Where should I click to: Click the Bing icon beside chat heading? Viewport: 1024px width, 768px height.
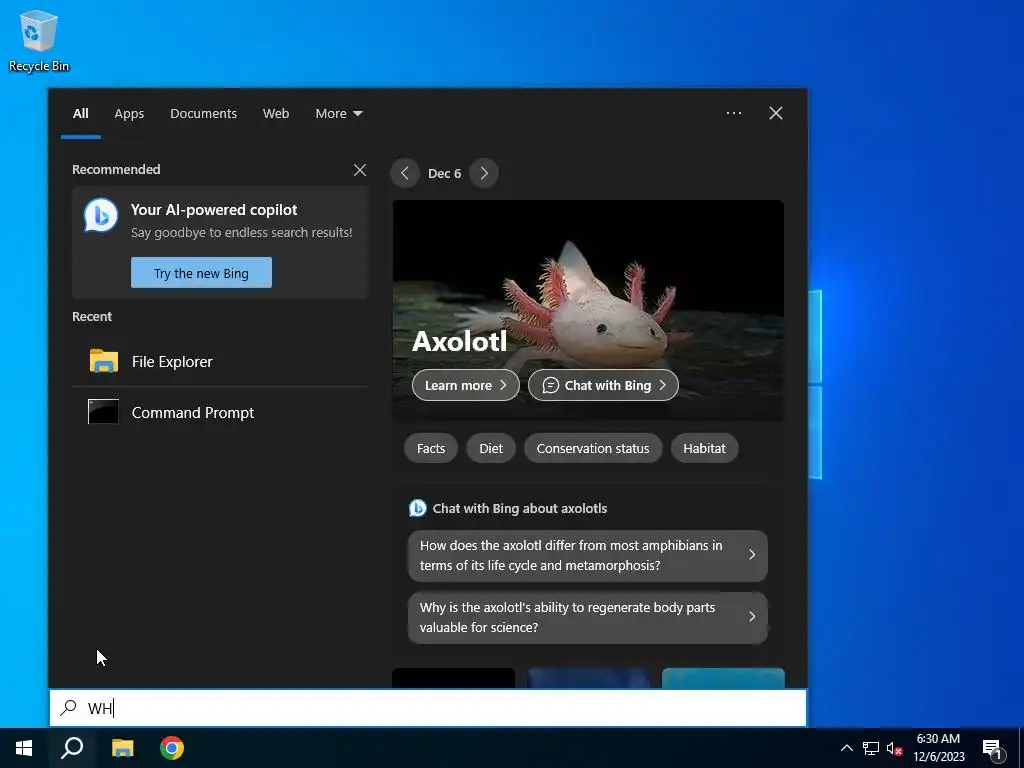417,508
